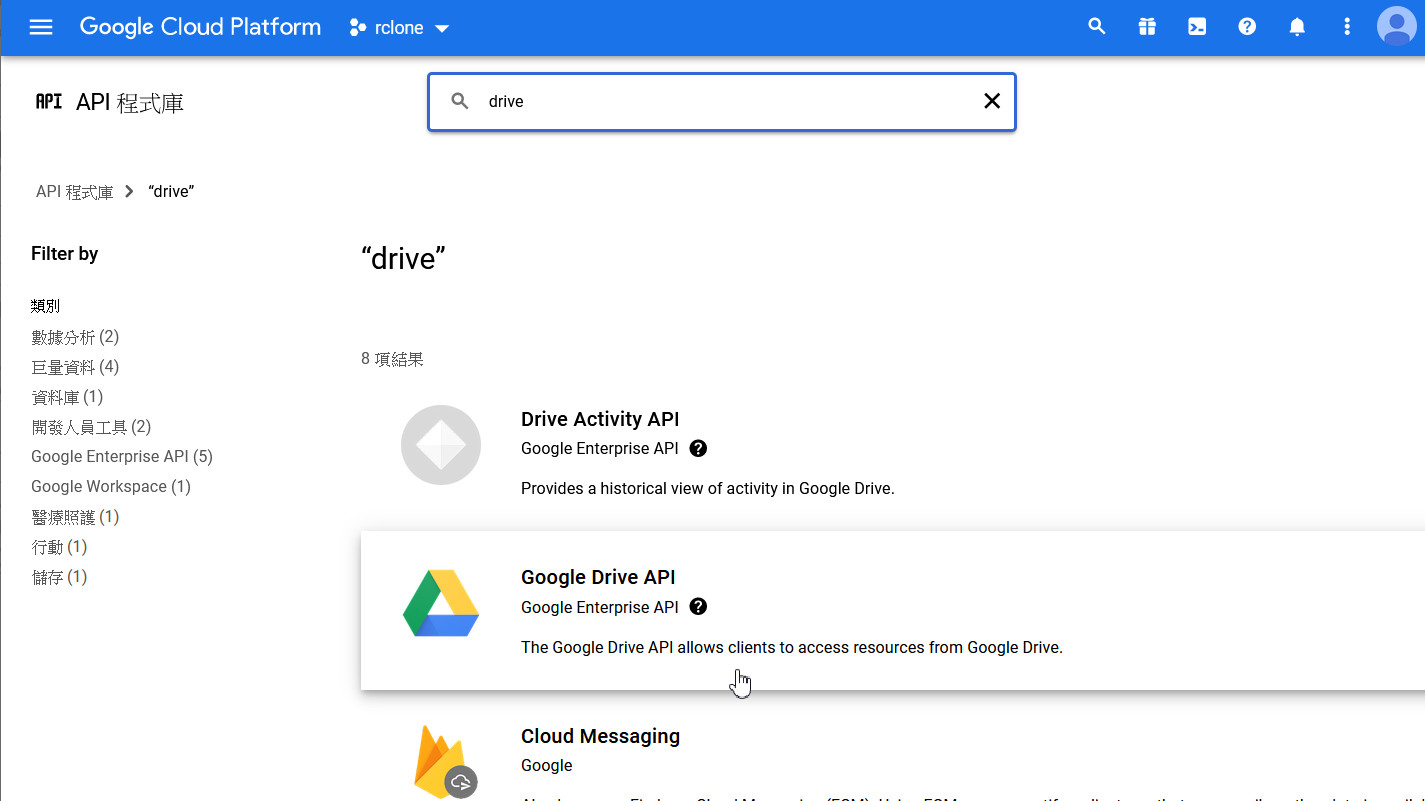Click the user account avatar
This screenshot has height=801, width=1425.
click(1396, 27)
